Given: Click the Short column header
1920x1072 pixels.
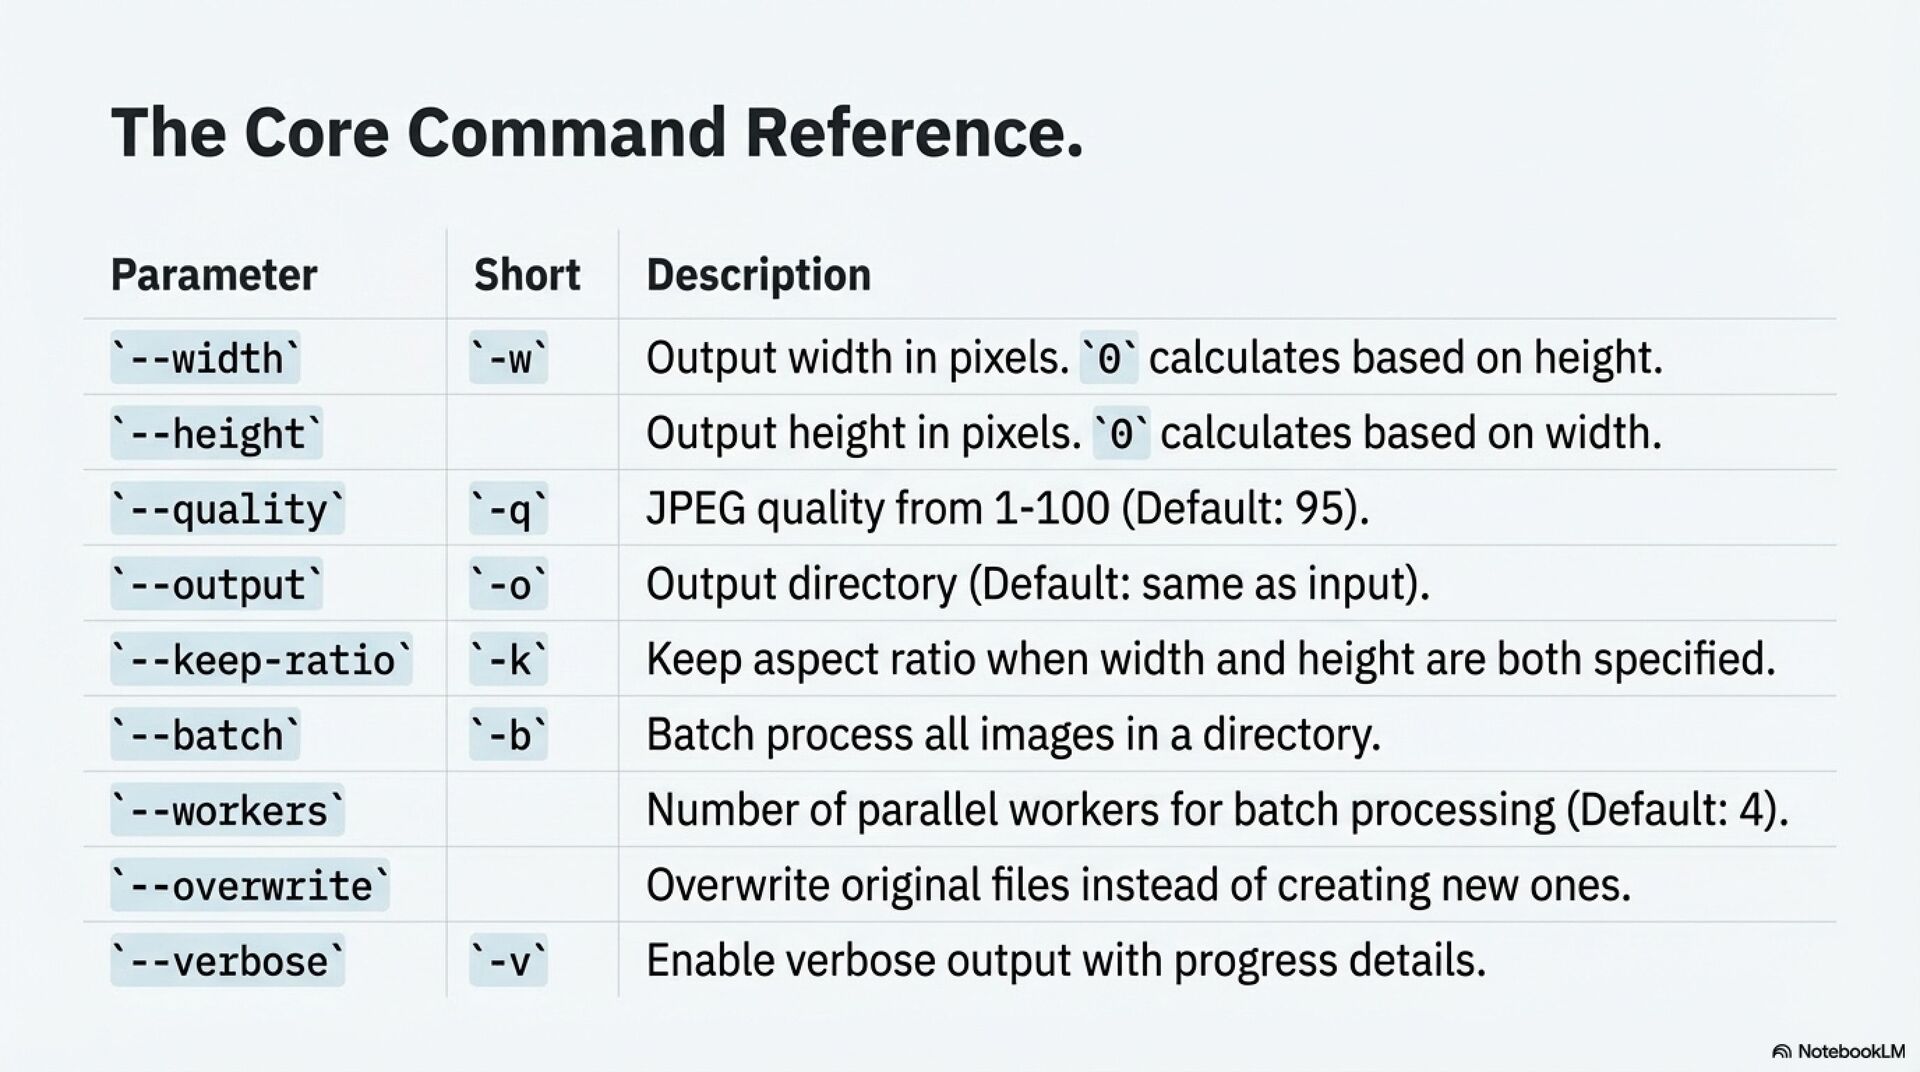Looking at the screenshot, I should 527,275.
